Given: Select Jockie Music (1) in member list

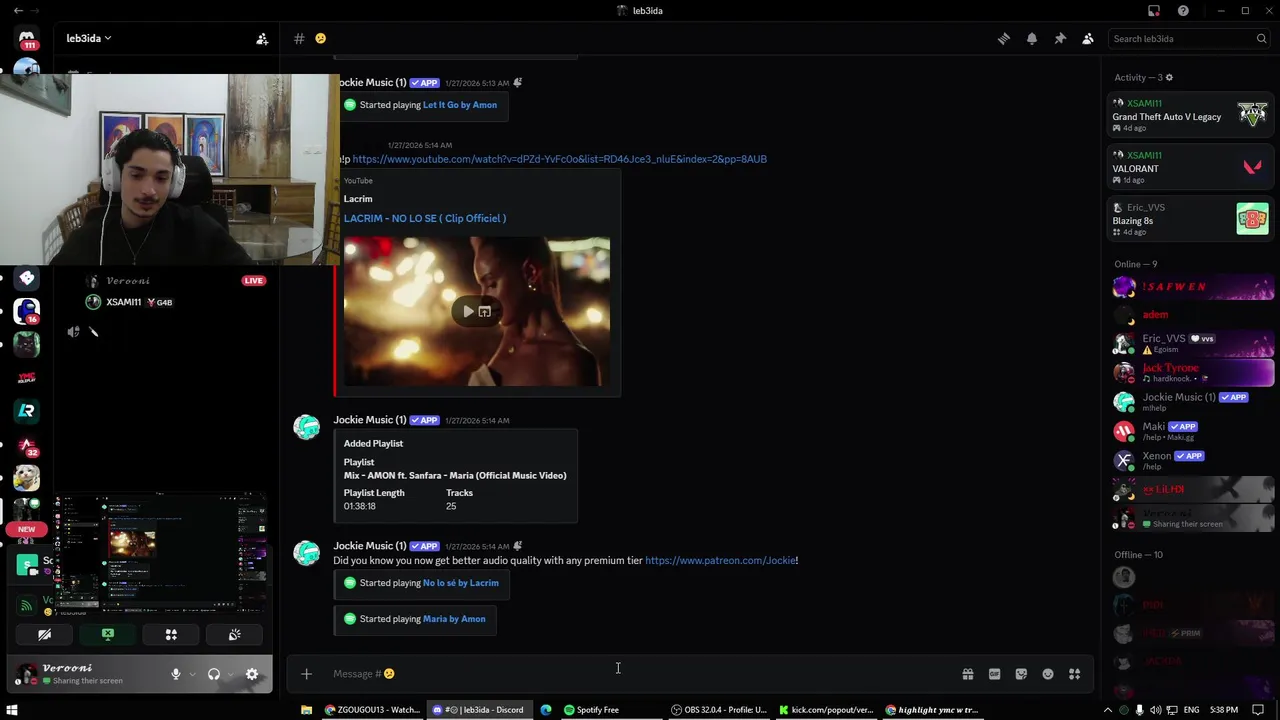Looking at the screenshot, I should click(1192, 402).
